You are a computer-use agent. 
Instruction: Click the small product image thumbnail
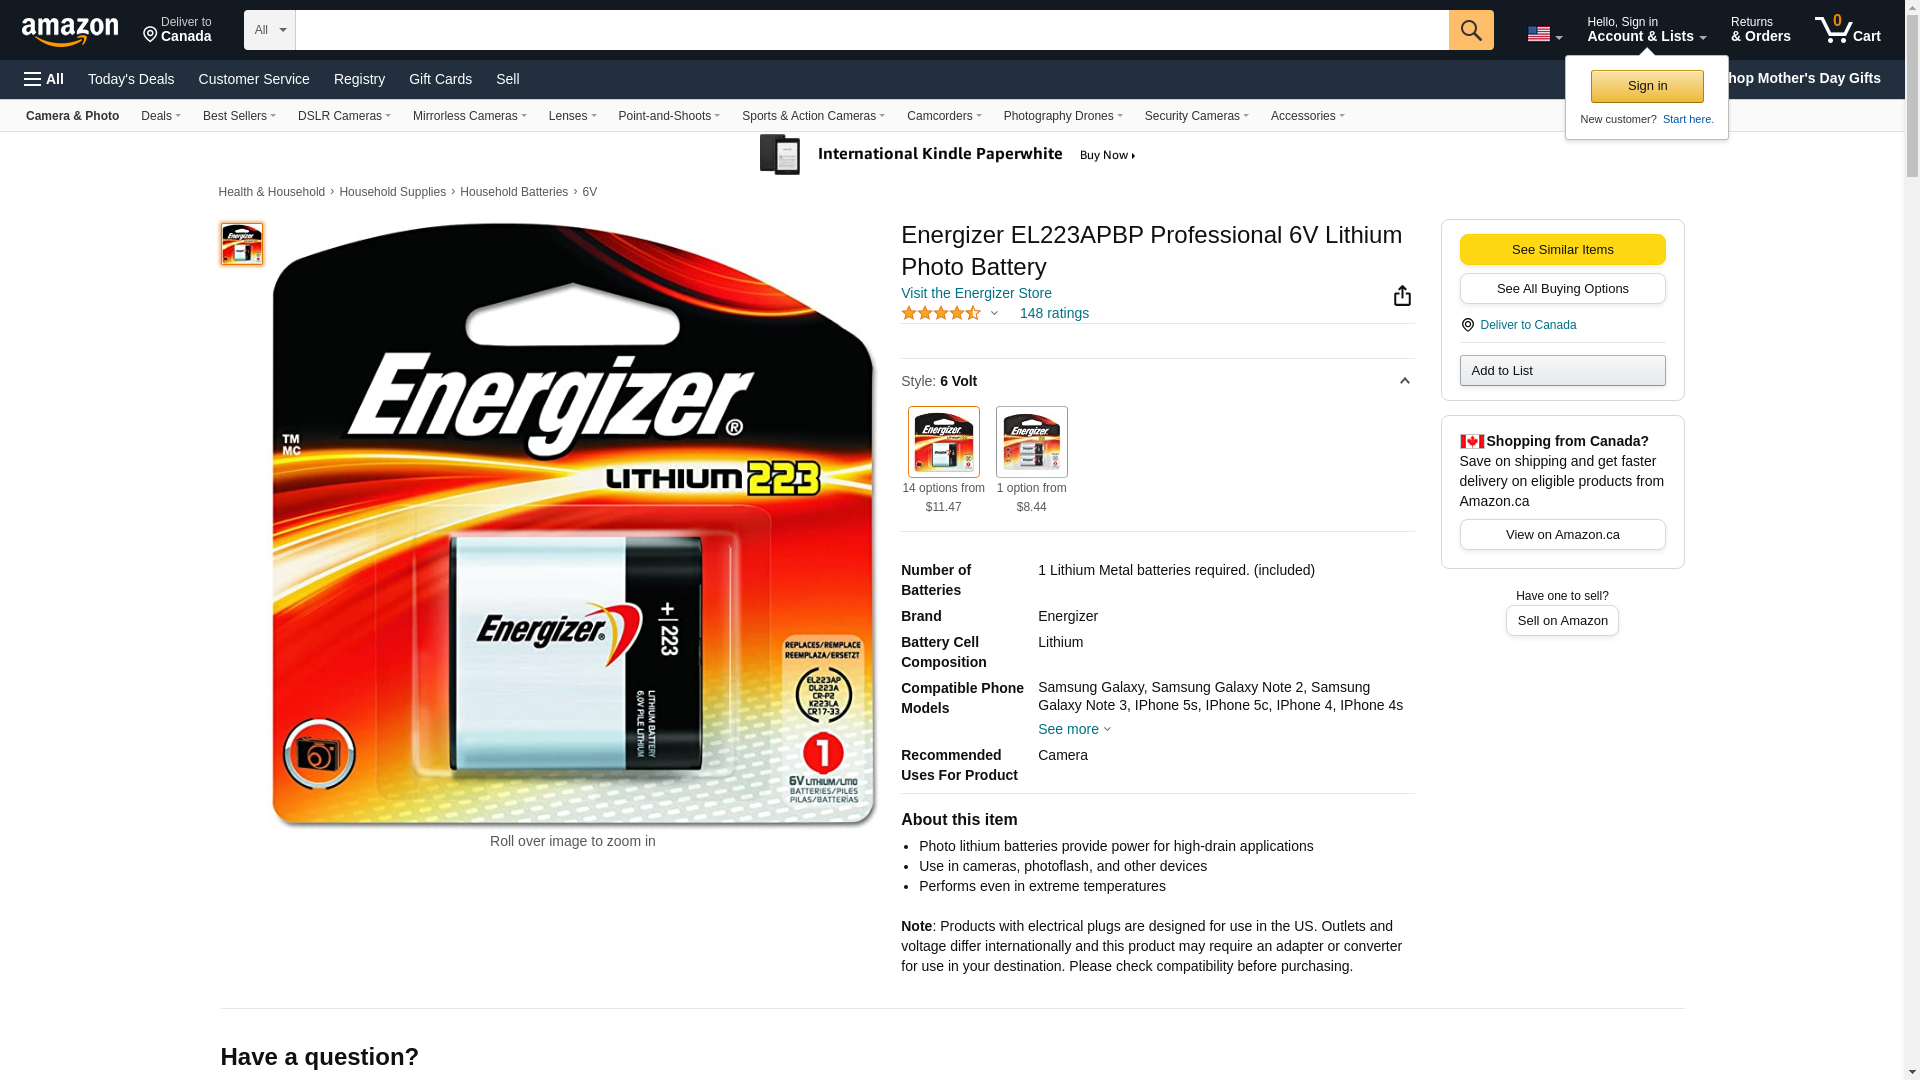241,244
